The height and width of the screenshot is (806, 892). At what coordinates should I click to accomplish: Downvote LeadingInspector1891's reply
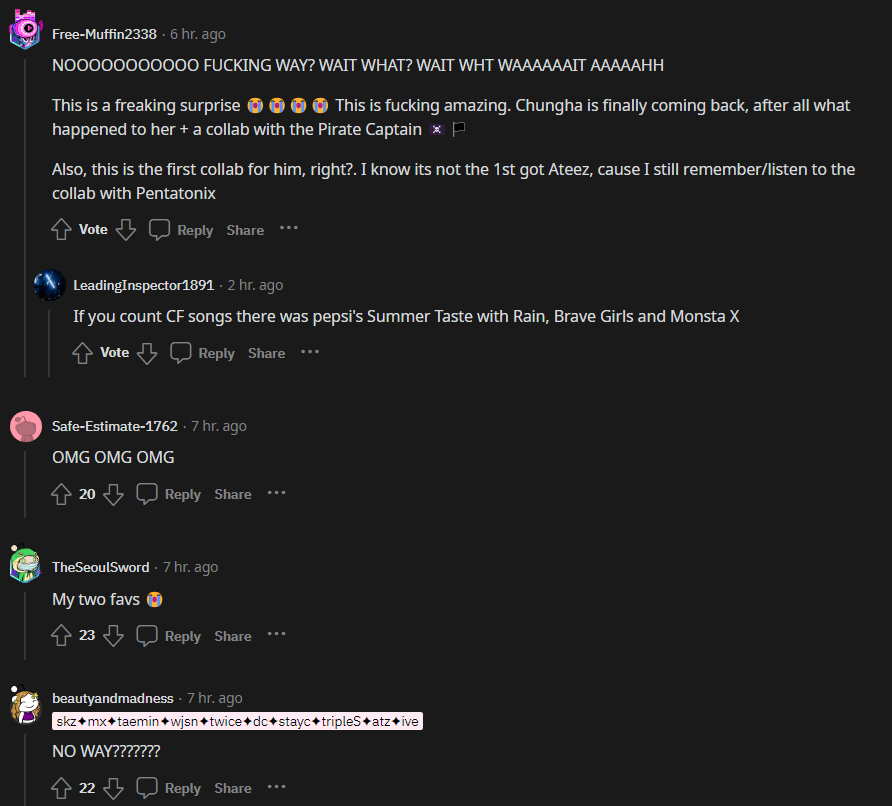pos(147,353)
